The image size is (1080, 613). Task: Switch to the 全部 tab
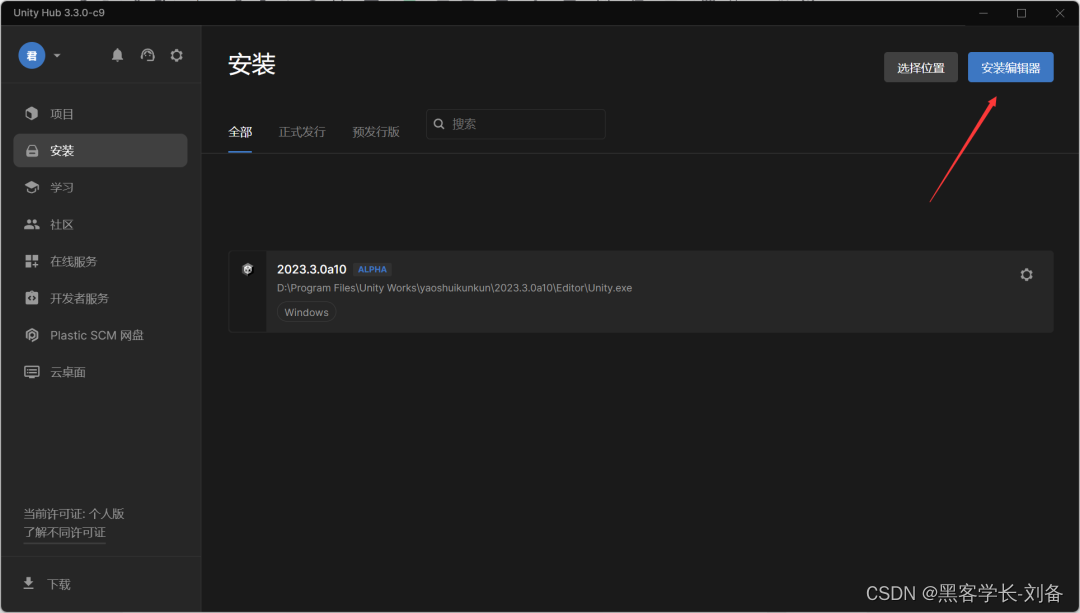tap(240, 132)
